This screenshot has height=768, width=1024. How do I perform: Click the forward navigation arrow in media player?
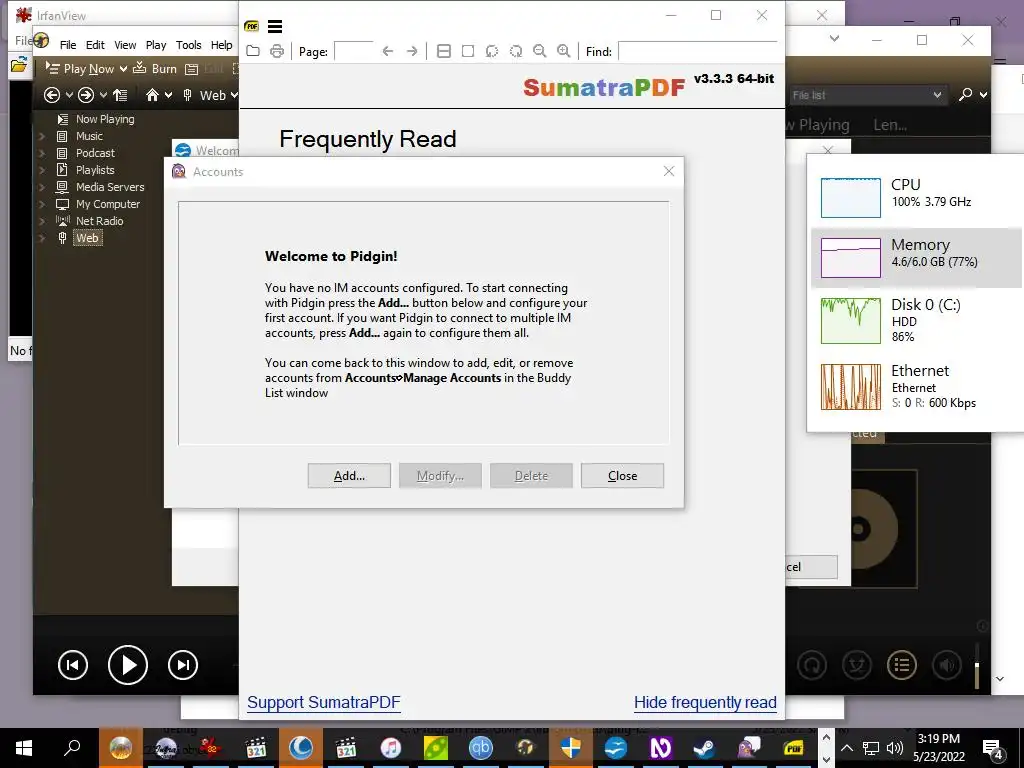(x=86, y=95)
